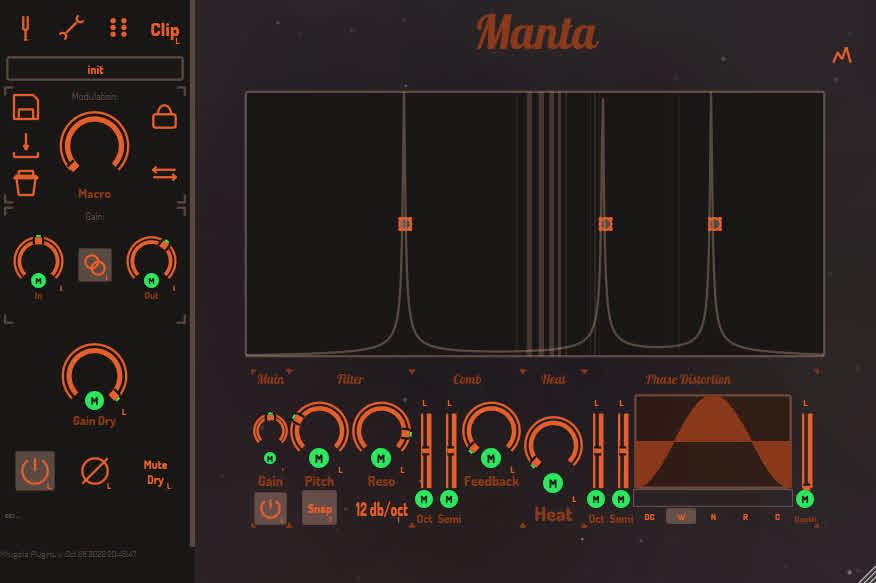The image size is (876, 583).
Task: Click the M button on Feedback knob
Action: (x=491, y=458)
